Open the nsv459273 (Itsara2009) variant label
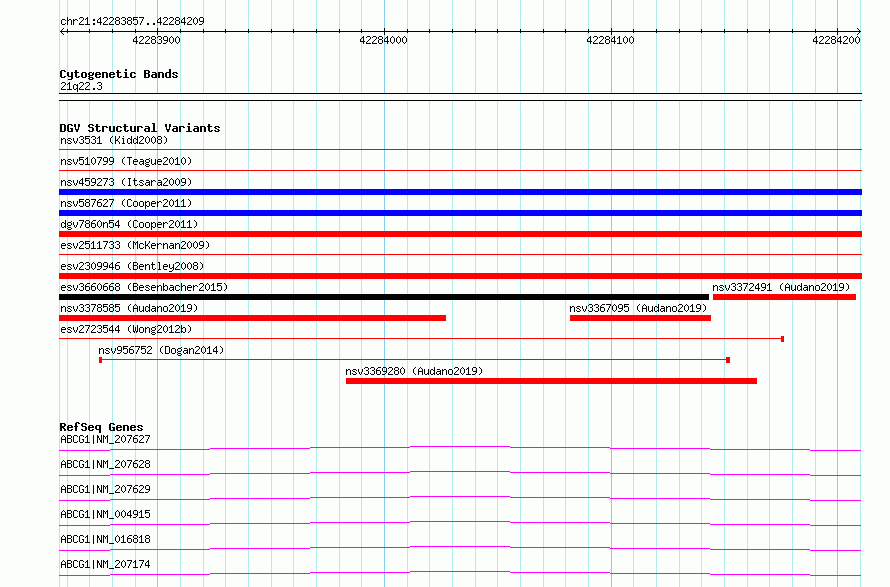This screenshot has height=587, width=890. [126, 182]
